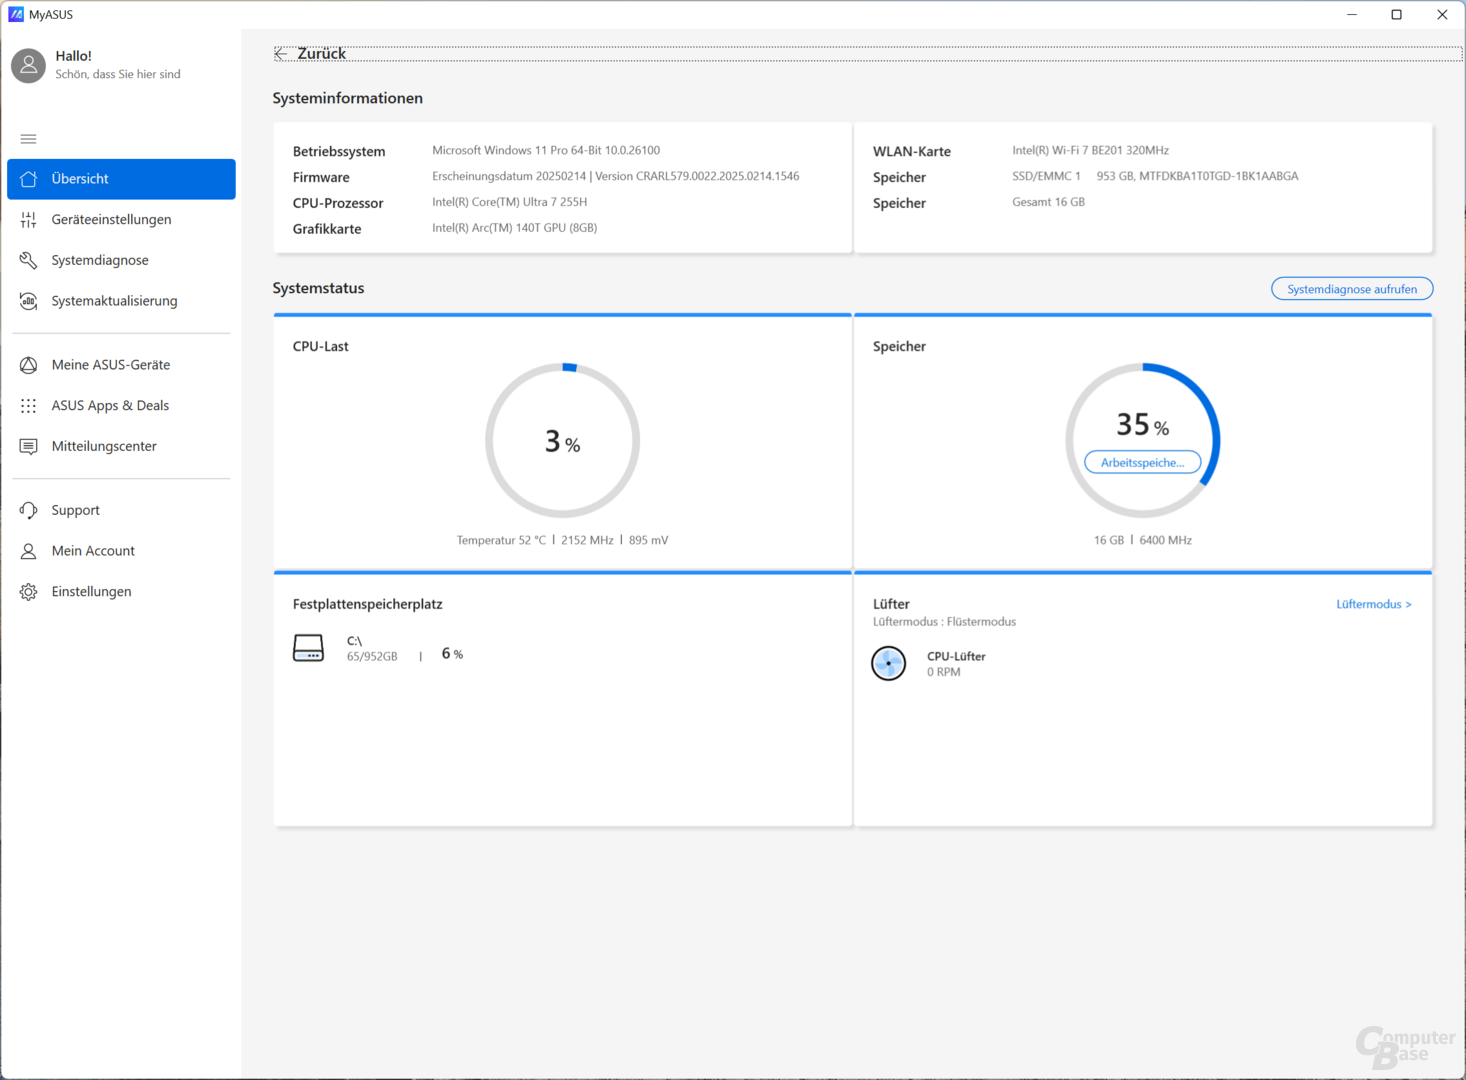Click 'Lüftermodus : Flüstermodus' text
Image resolution: width=1466 pixels, height=1080 pixels.
(944, 622)
